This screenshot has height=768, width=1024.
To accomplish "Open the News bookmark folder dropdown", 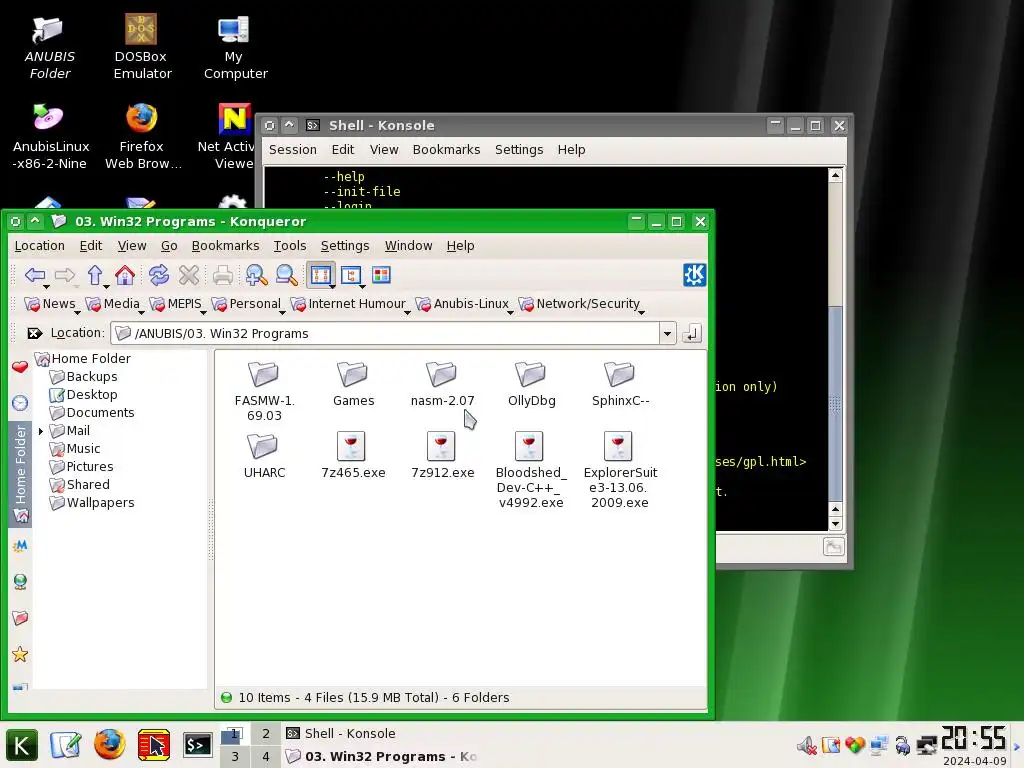I will 50,304.
